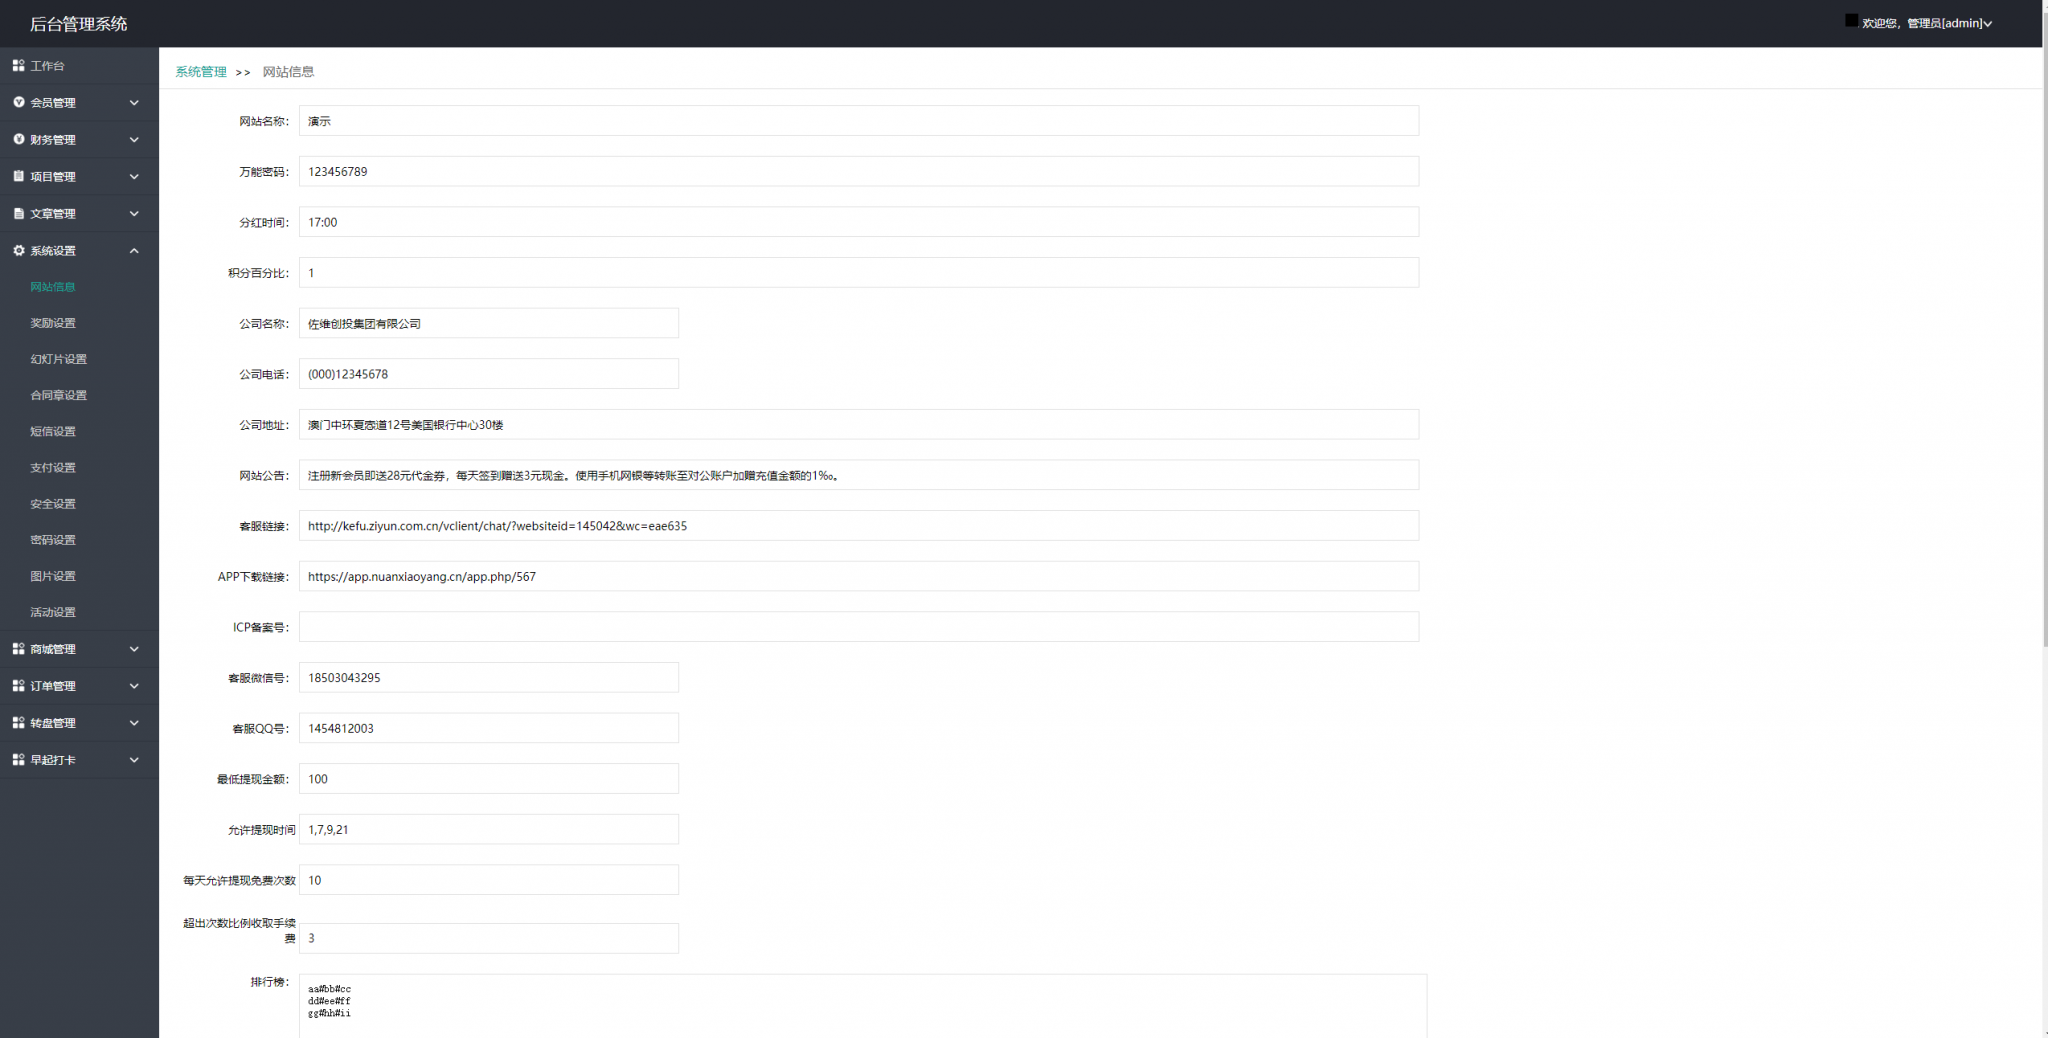Focus the empty ICP备案号 field

click(858, 627)
